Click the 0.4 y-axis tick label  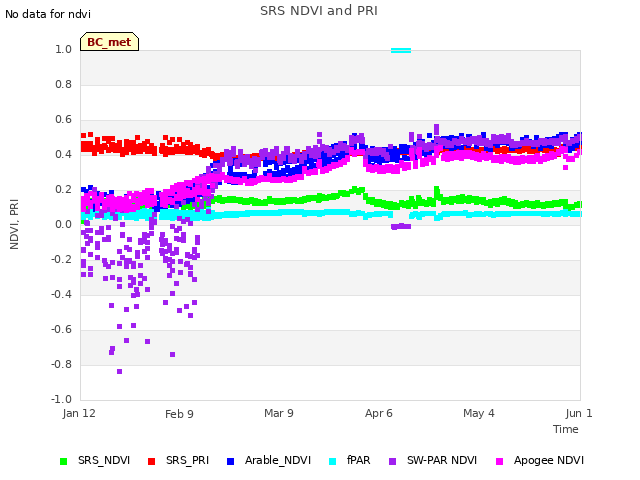click(64, 154)
